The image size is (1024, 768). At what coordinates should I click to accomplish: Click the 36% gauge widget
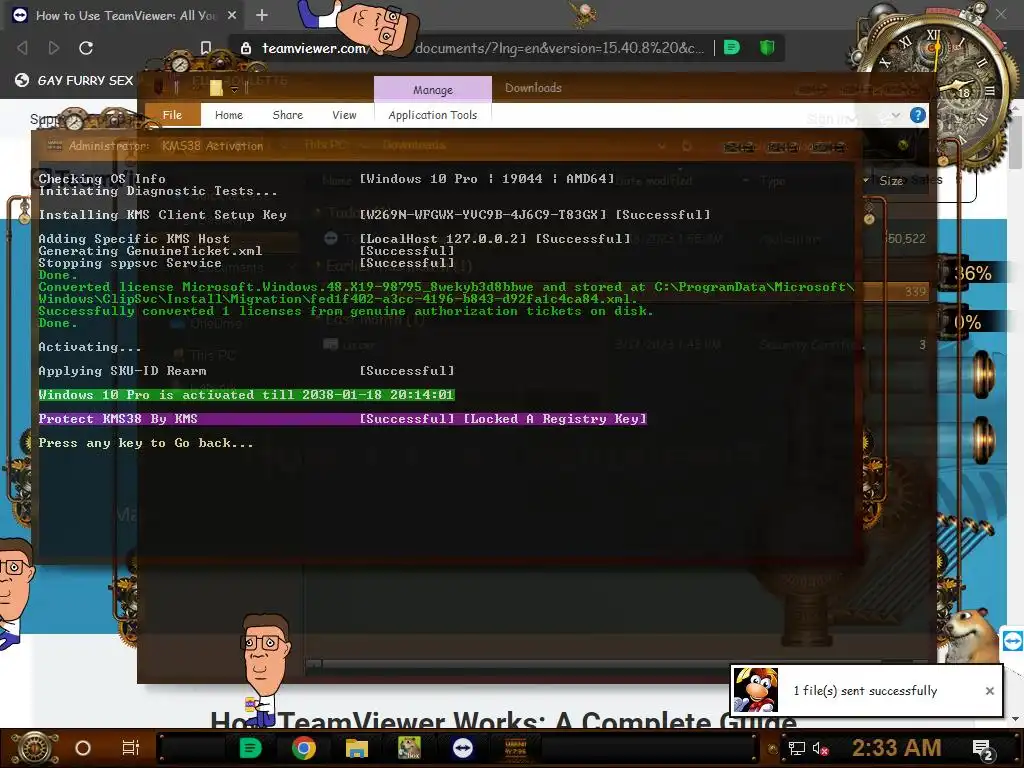(972, 273)
